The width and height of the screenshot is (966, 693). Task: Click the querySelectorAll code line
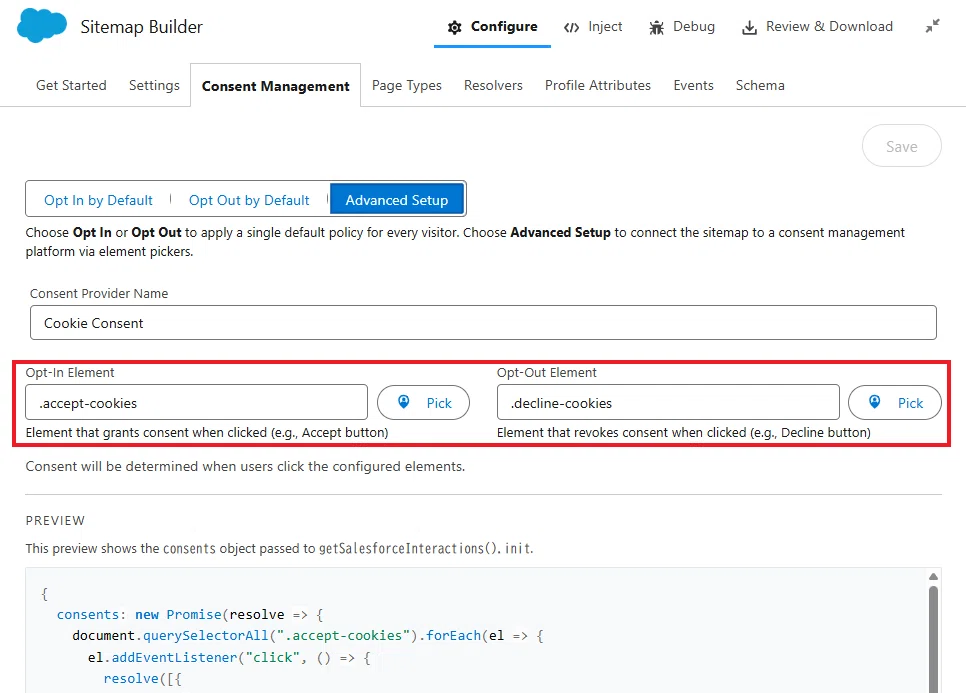point(308,635)
